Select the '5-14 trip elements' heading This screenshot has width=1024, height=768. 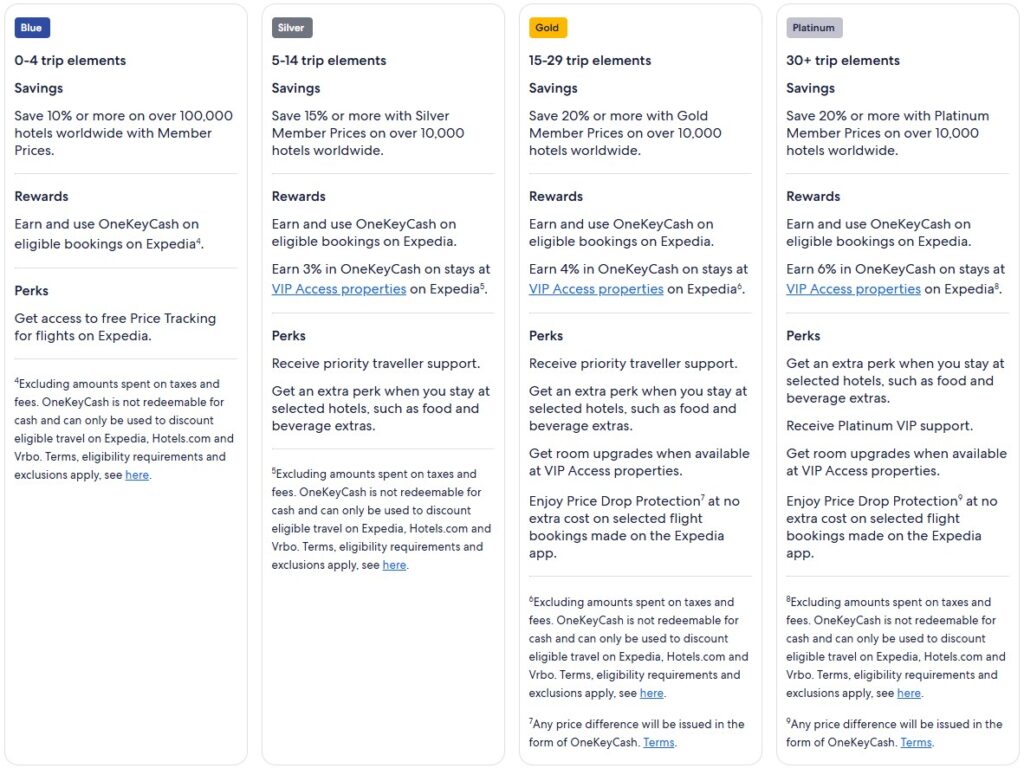click(329, 61)
